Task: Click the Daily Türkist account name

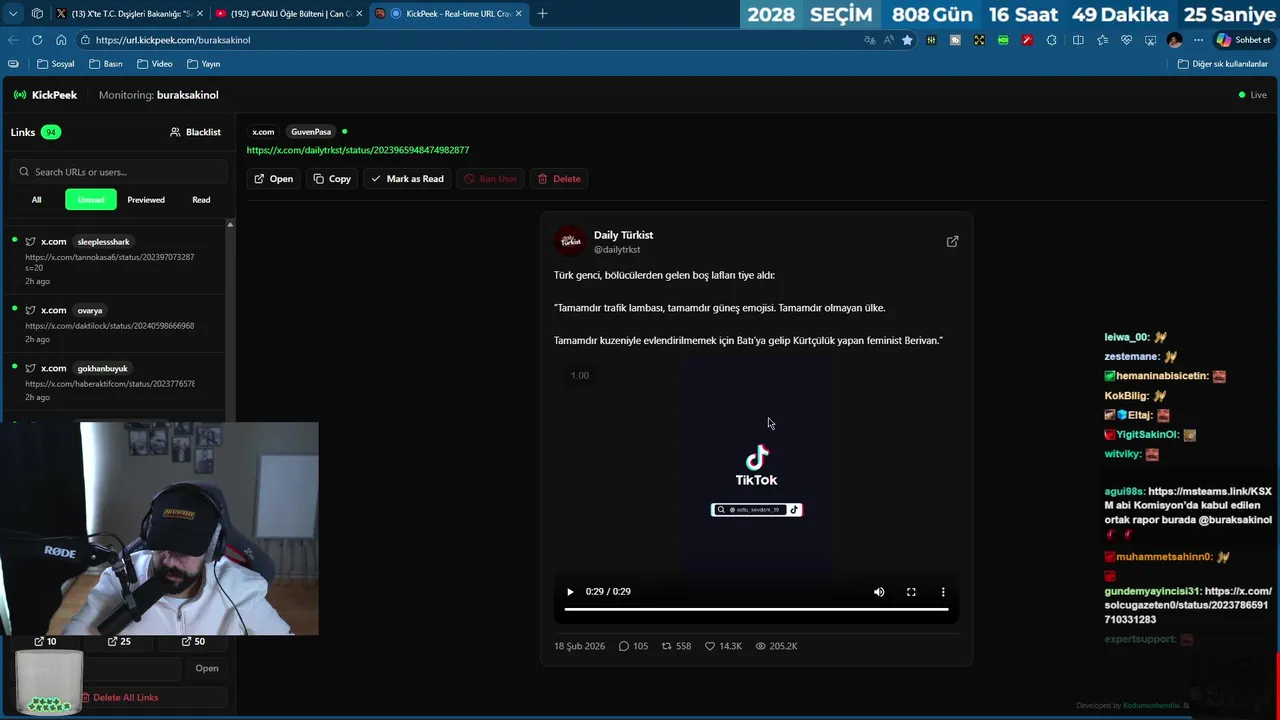Action: pos(623,235)
